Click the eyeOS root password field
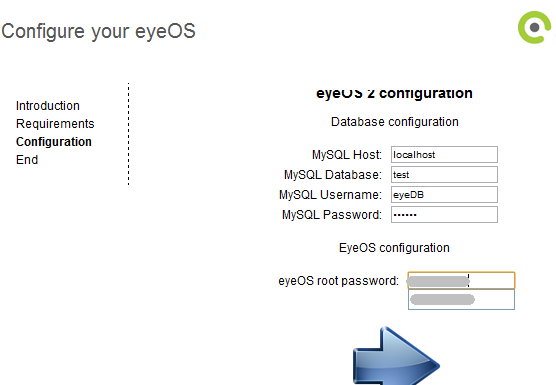The height and width of the screenshot is (385, 556). click(x=461, y=280)
